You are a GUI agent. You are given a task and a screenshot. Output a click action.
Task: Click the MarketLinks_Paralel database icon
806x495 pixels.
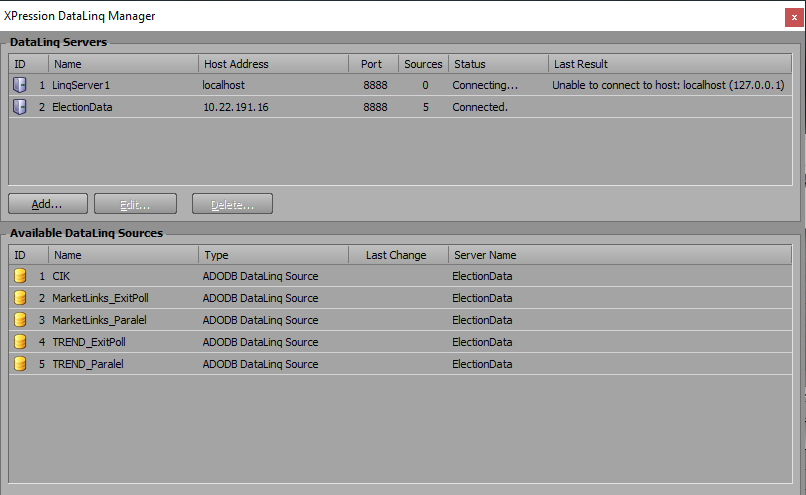tap(20, 320)
